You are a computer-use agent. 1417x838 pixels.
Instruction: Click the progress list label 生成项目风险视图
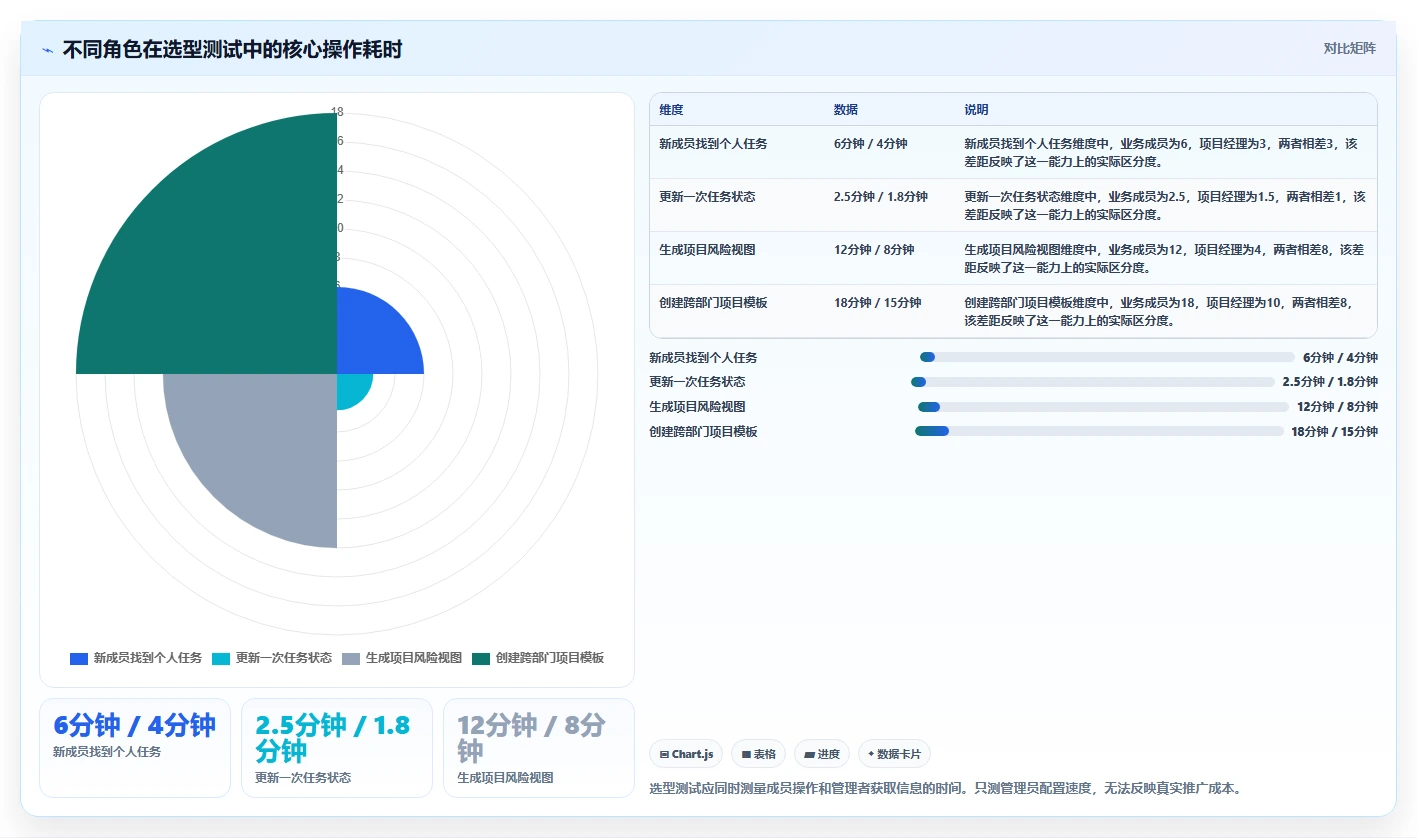pyautogui.click(x=697, y=407)
